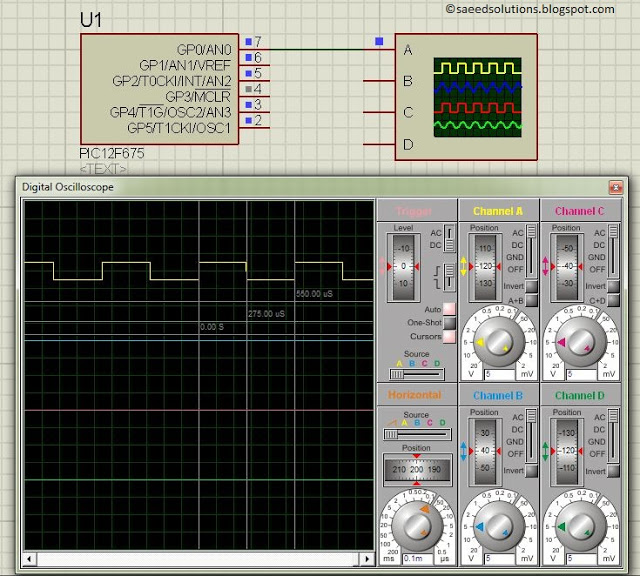Toggle Channel C Invert button
This screenshot has height=576, width=640.
pyautogui.click(x=613, y=286)
